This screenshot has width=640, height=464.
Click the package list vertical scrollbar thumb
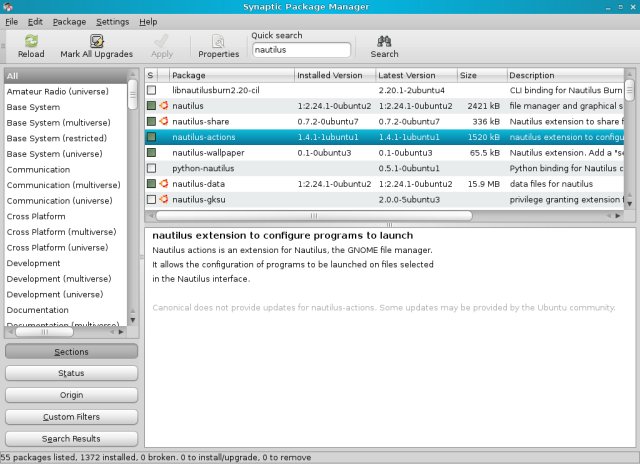click(629, 90)
